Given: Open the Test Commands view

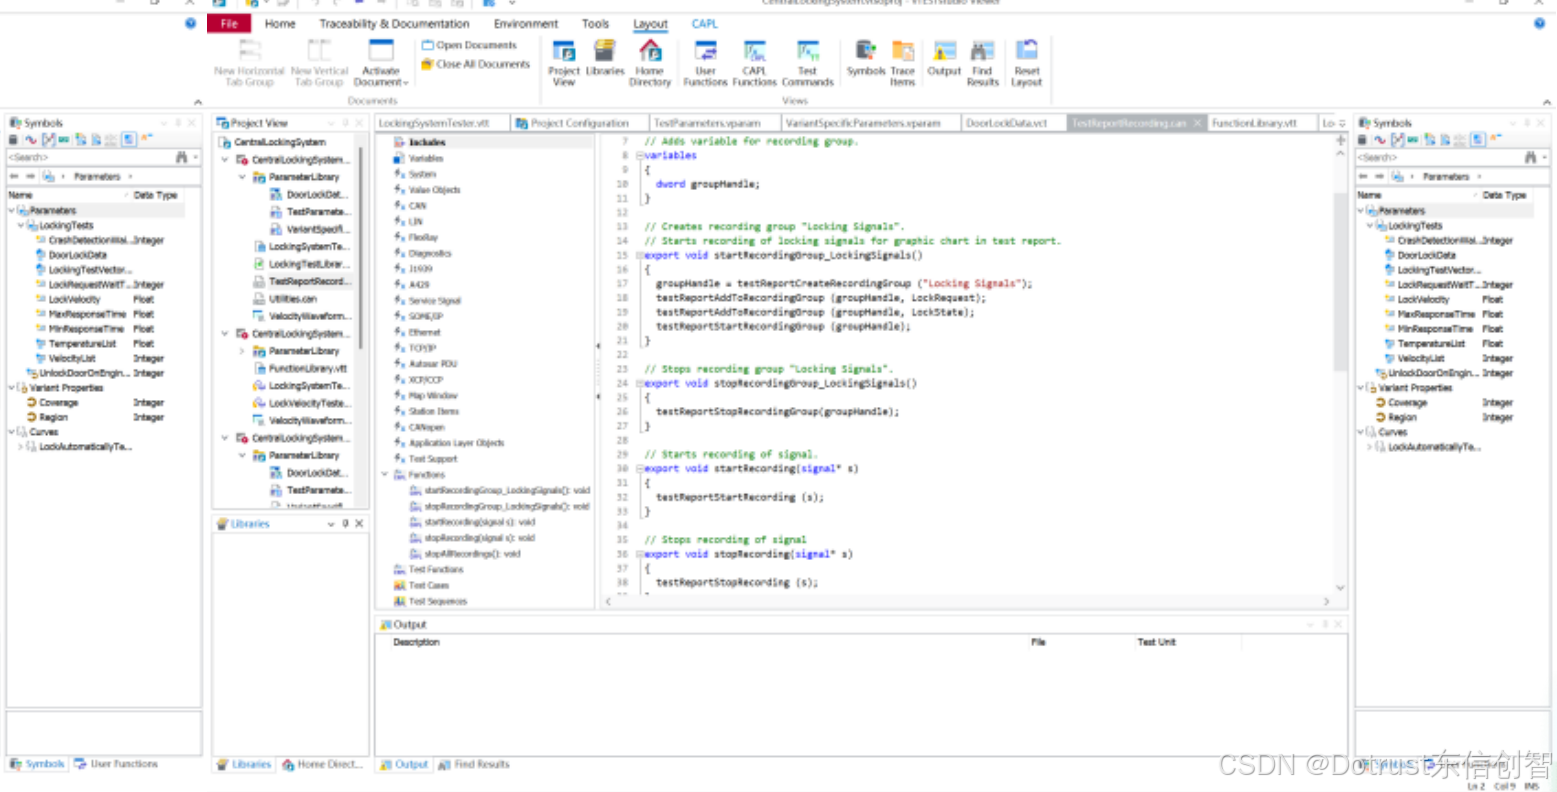Looking at the screenshot, I should click(808, 62).
